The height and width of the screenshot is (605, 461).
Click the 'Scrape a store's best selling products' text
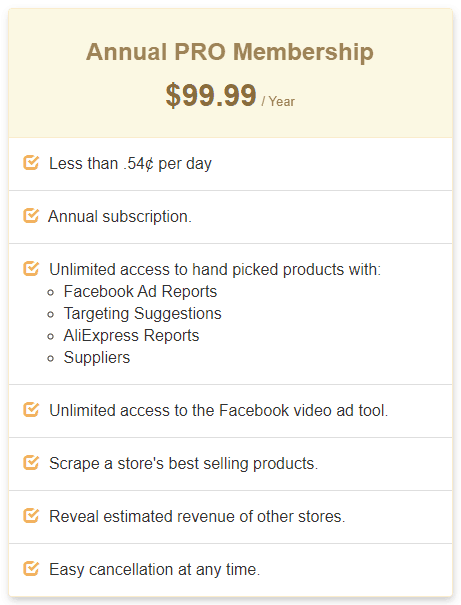pos(184,463)
